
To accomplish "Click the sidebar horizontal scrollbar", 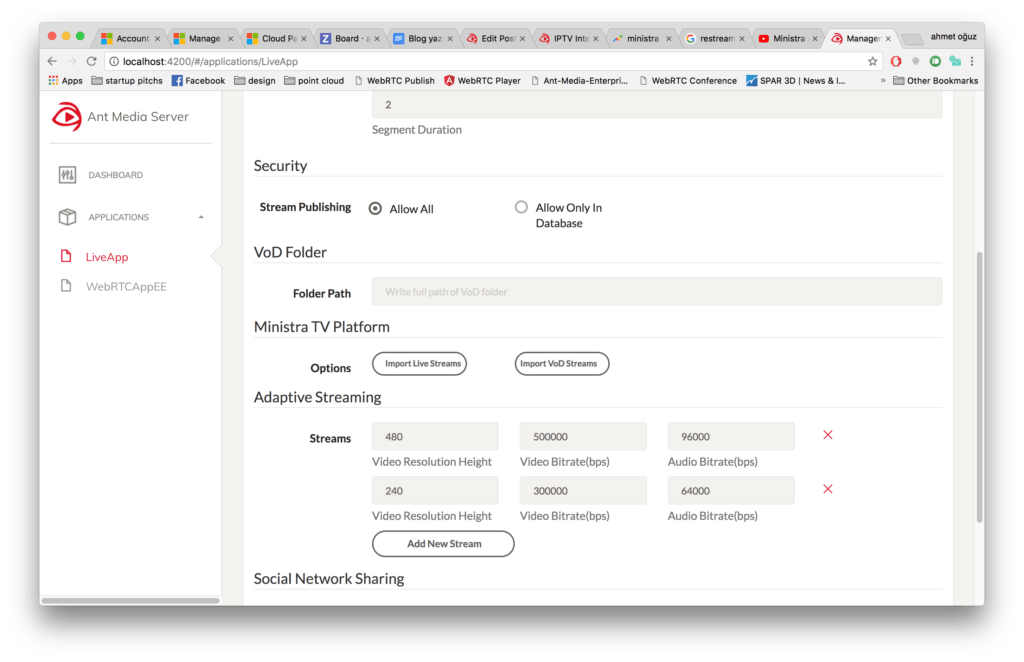I will (x=131, y=600).
